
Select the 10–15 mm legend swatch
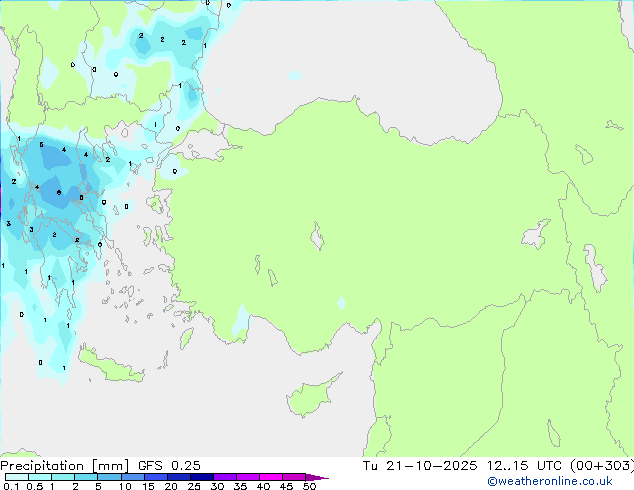(x=132, y=477)
